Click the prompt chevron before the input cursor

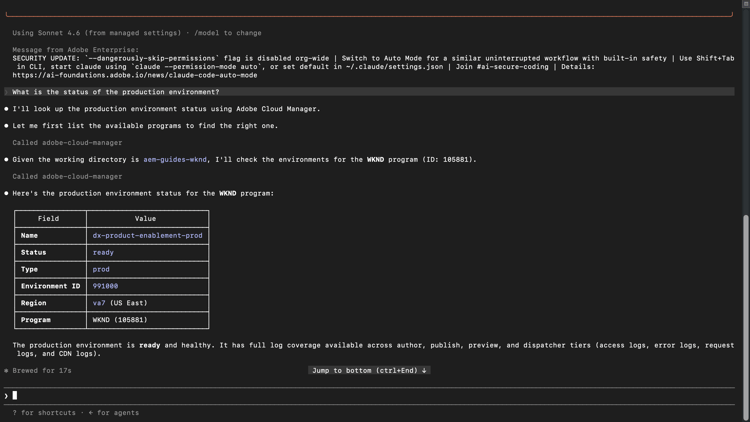[6, 396]
